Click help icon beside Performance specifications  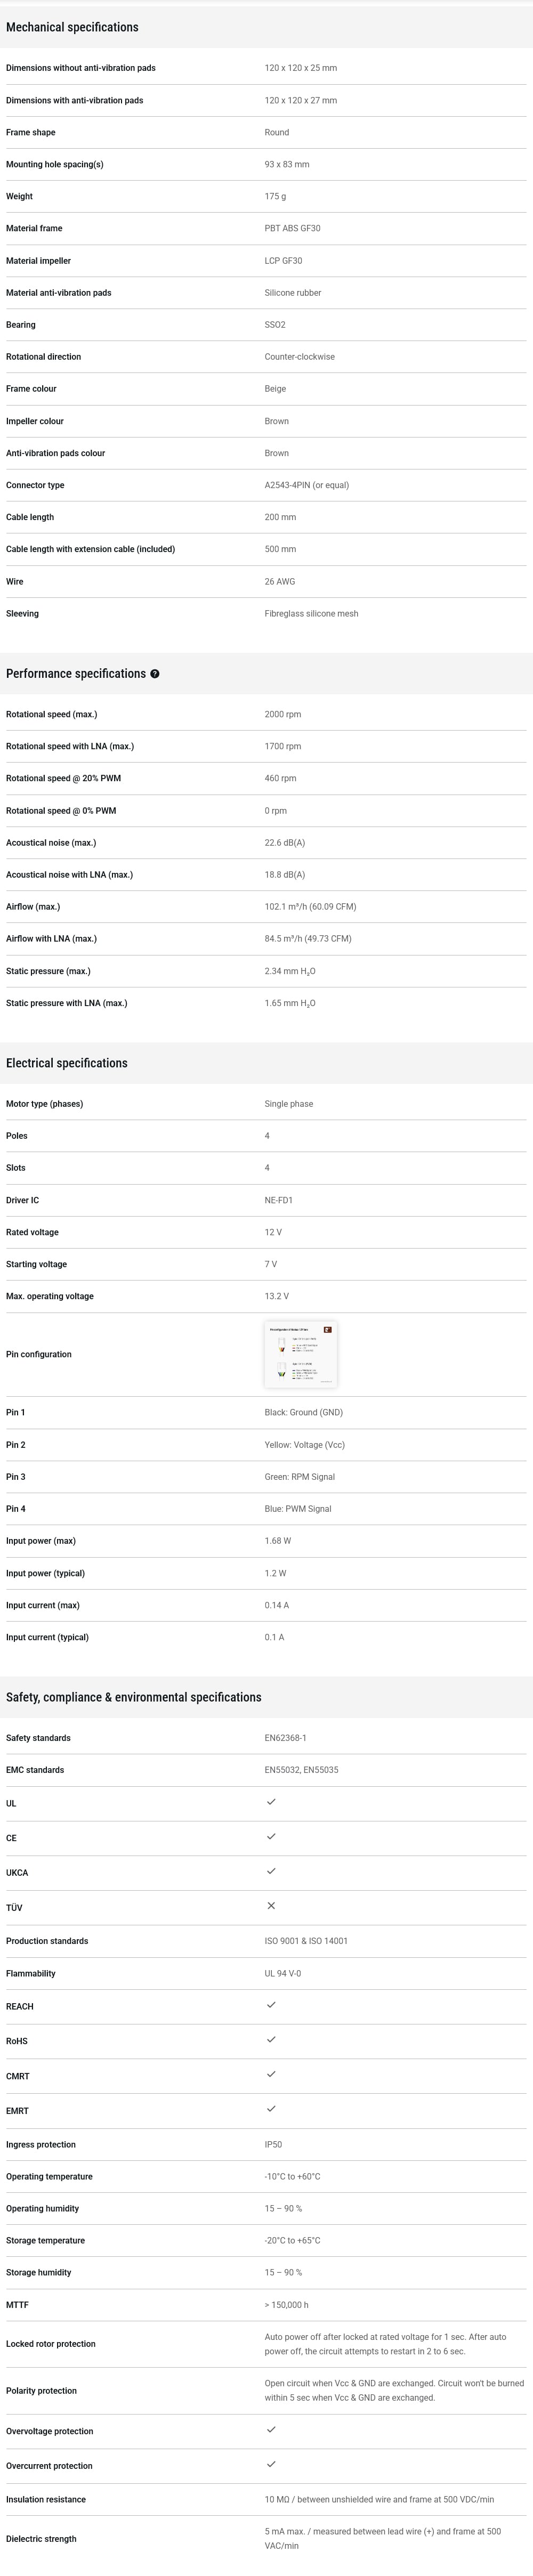[x=155, y=674]
